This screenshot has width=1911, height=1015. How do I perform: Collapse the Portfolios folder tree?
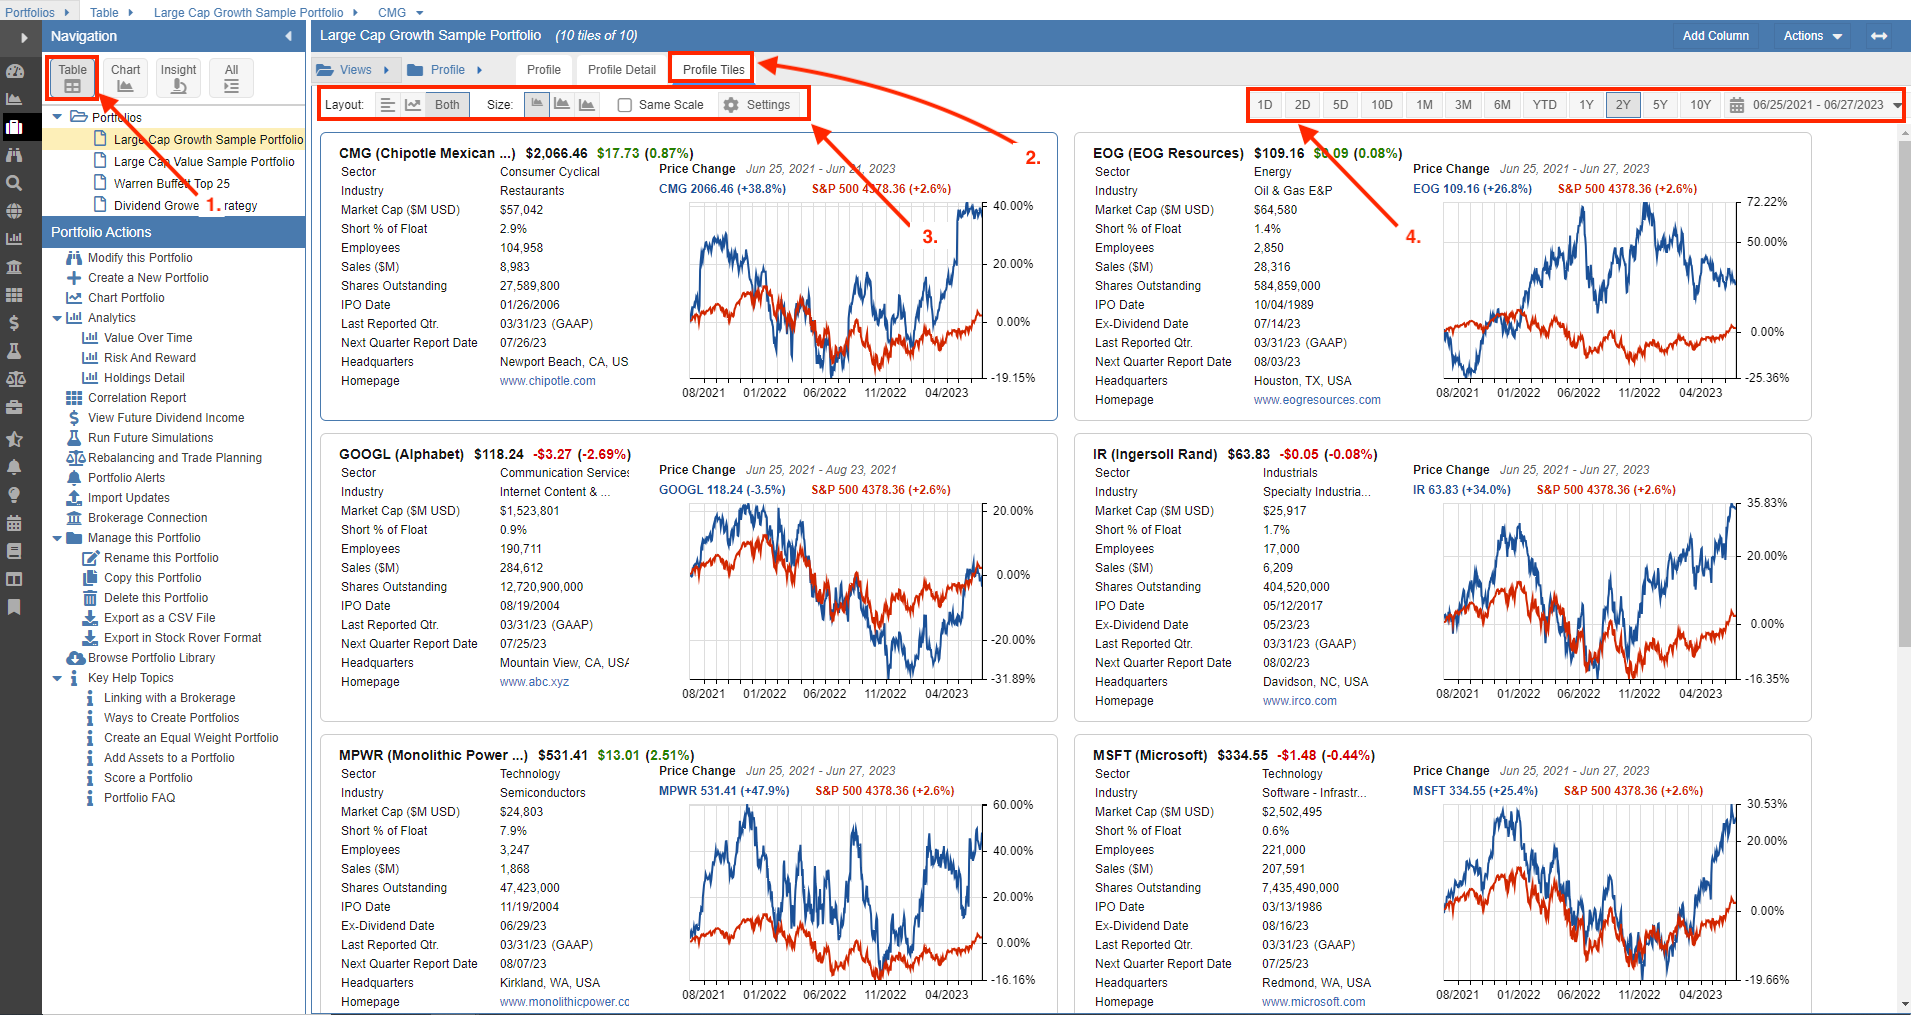[57, 117]
